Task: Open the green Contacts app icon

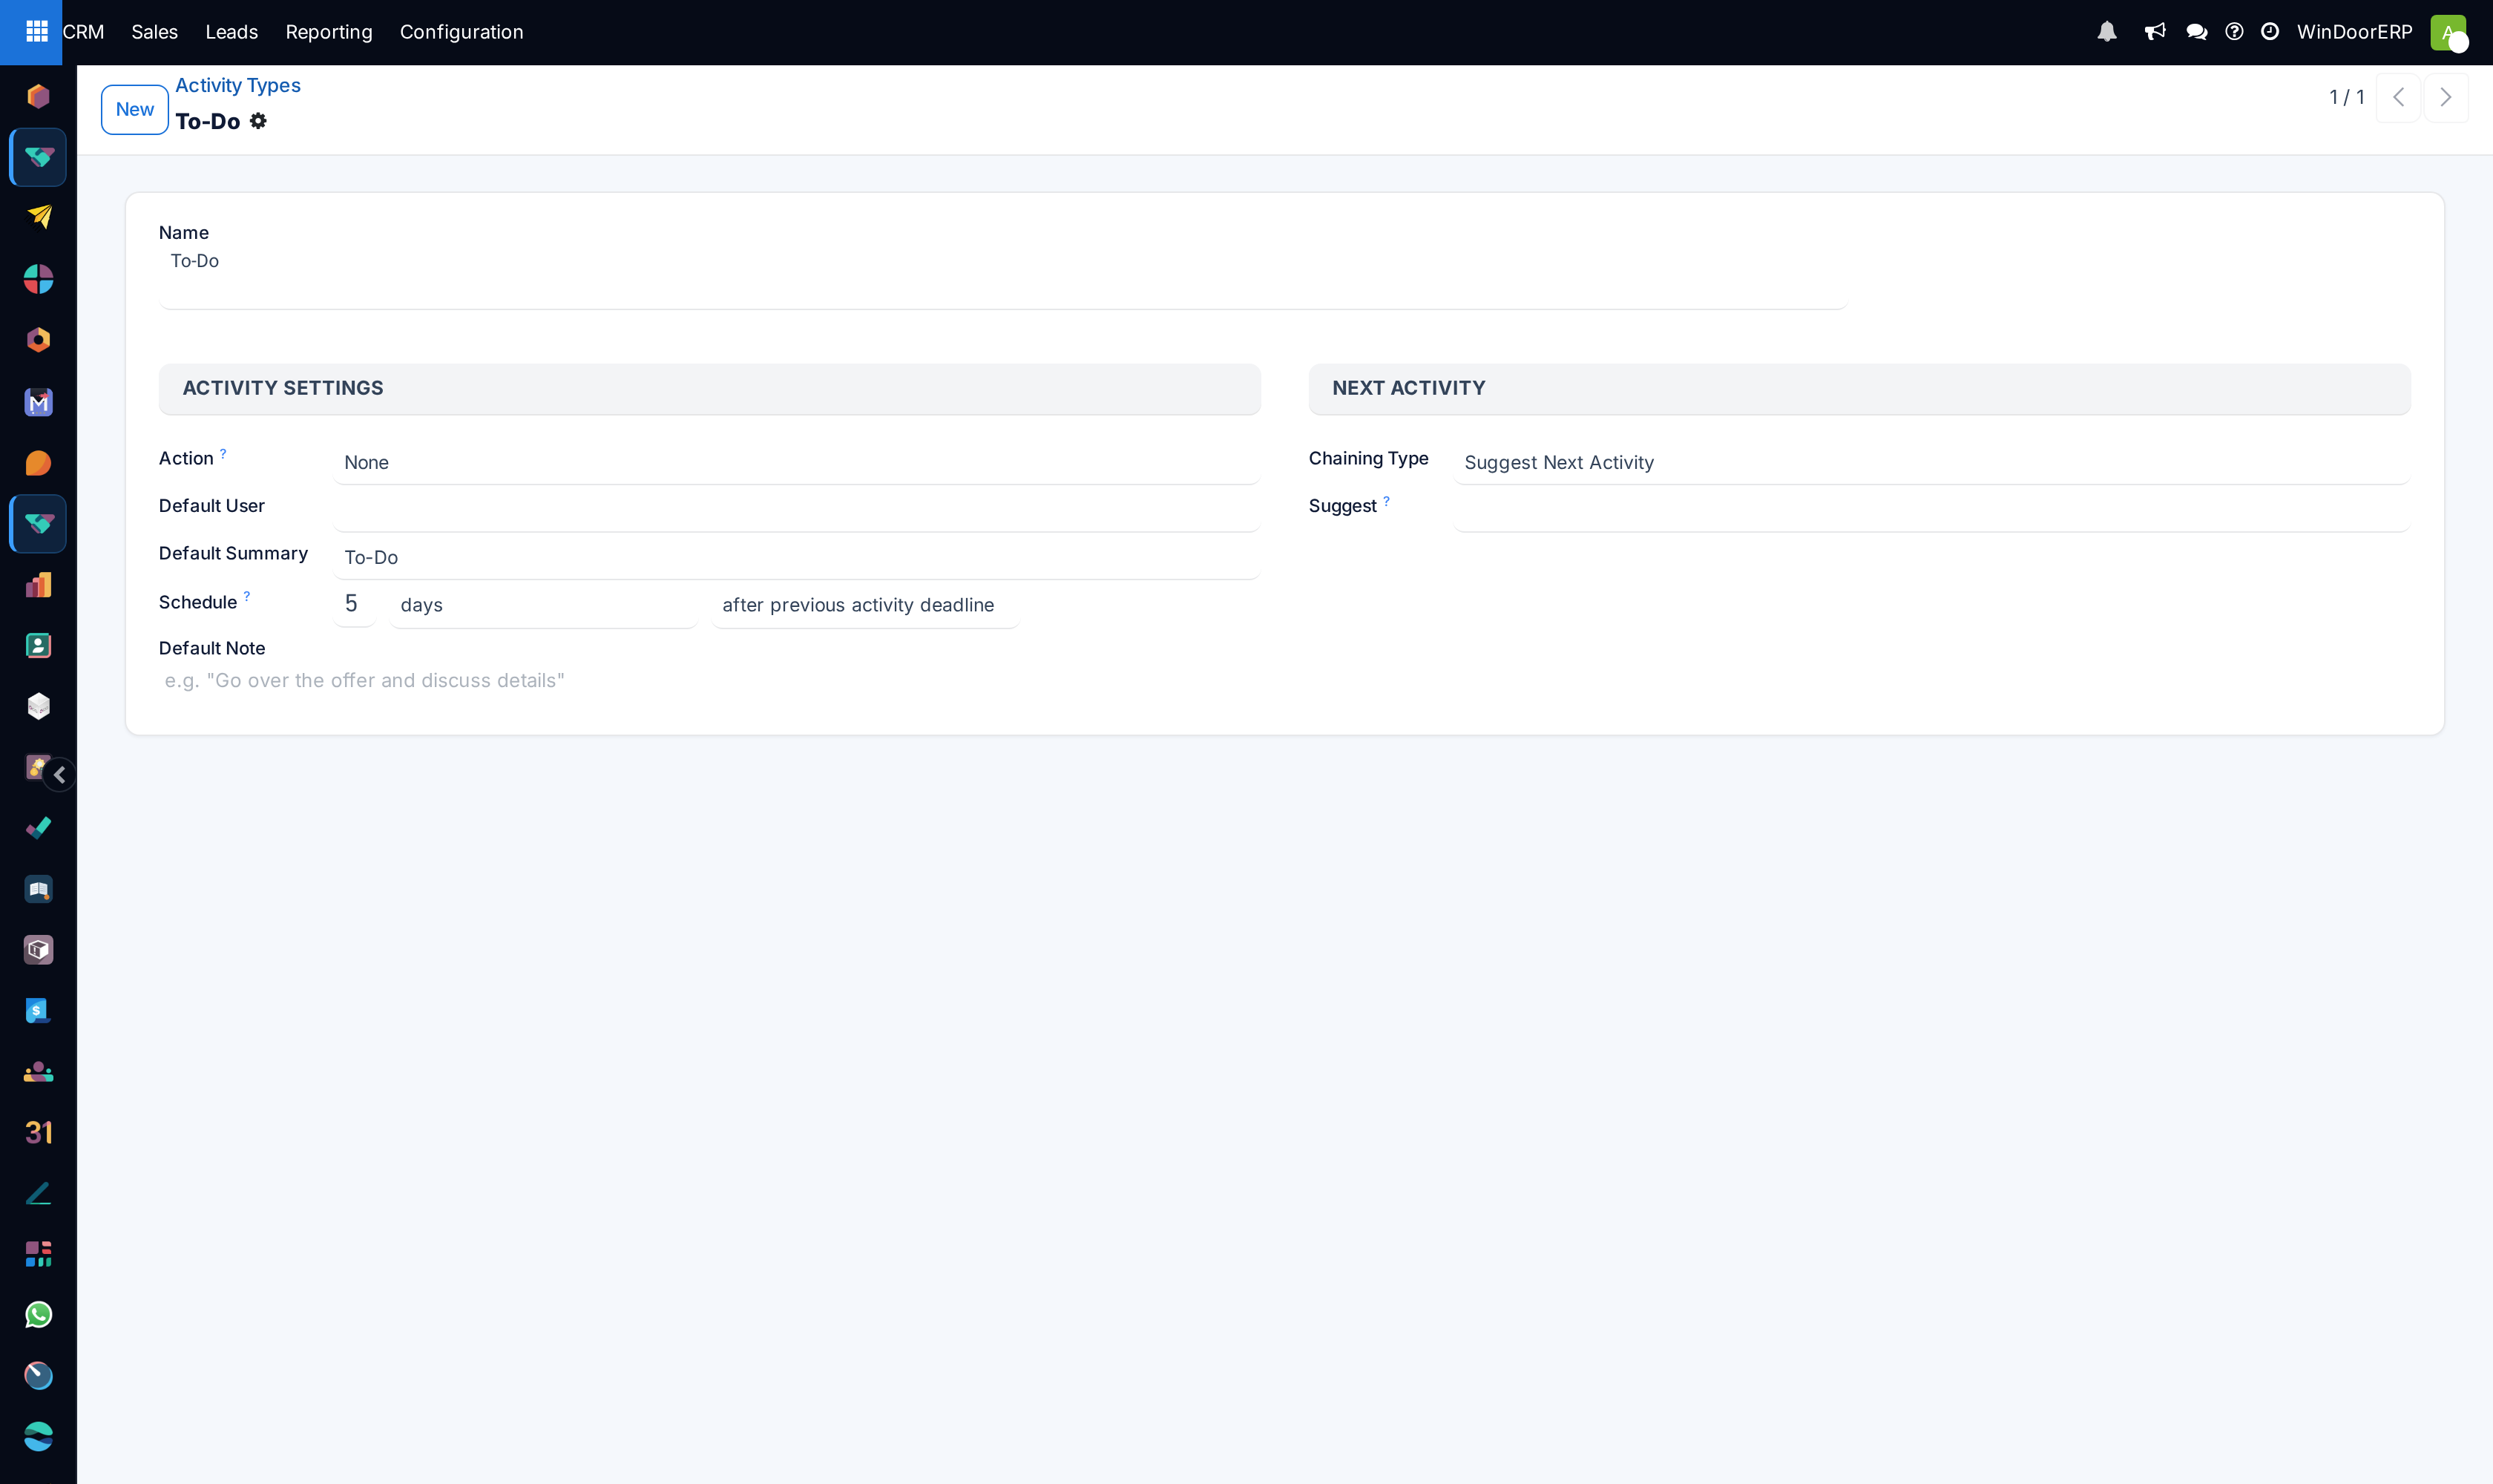Action: (38, 646)
